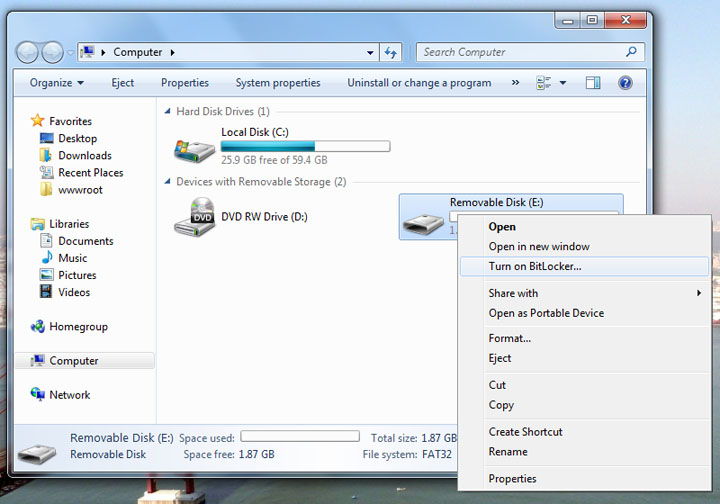The width and height of the screenshot is (720, 504).
Task: Click Properties in the toolbar
Action: click(185, 83)
